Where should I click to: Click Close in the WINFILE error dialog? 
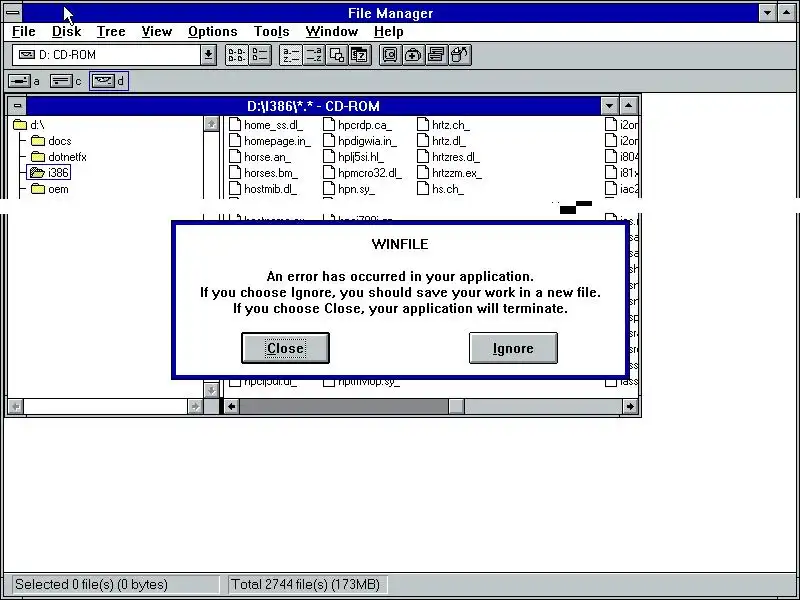[285, 348]
